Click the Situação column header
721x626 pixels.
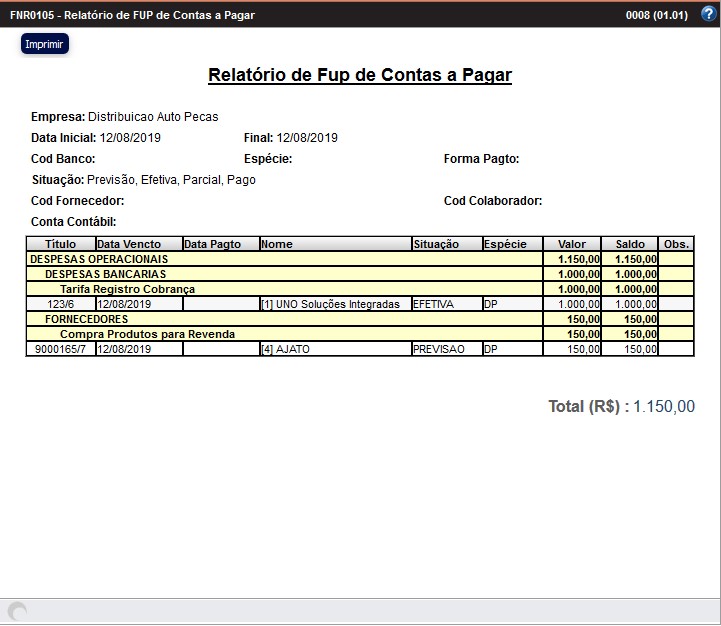445,244
